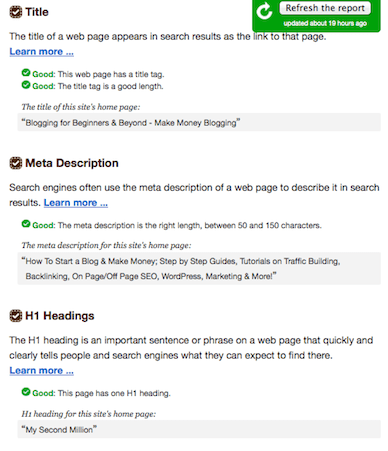The width and height of the screenshot is (388, 451).
Task: Click the 'My Second Million' H1 box
Action: pyautogui.click(x=199, y=429)
